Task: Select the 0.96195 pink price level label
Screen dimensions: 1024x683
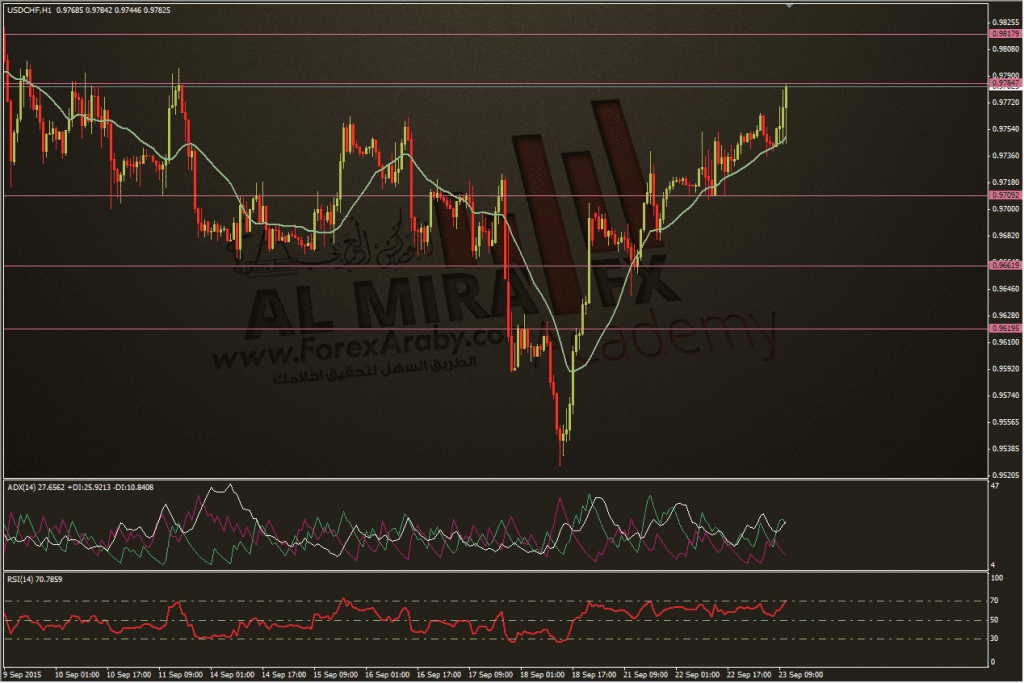Action: click(1006, 328)
